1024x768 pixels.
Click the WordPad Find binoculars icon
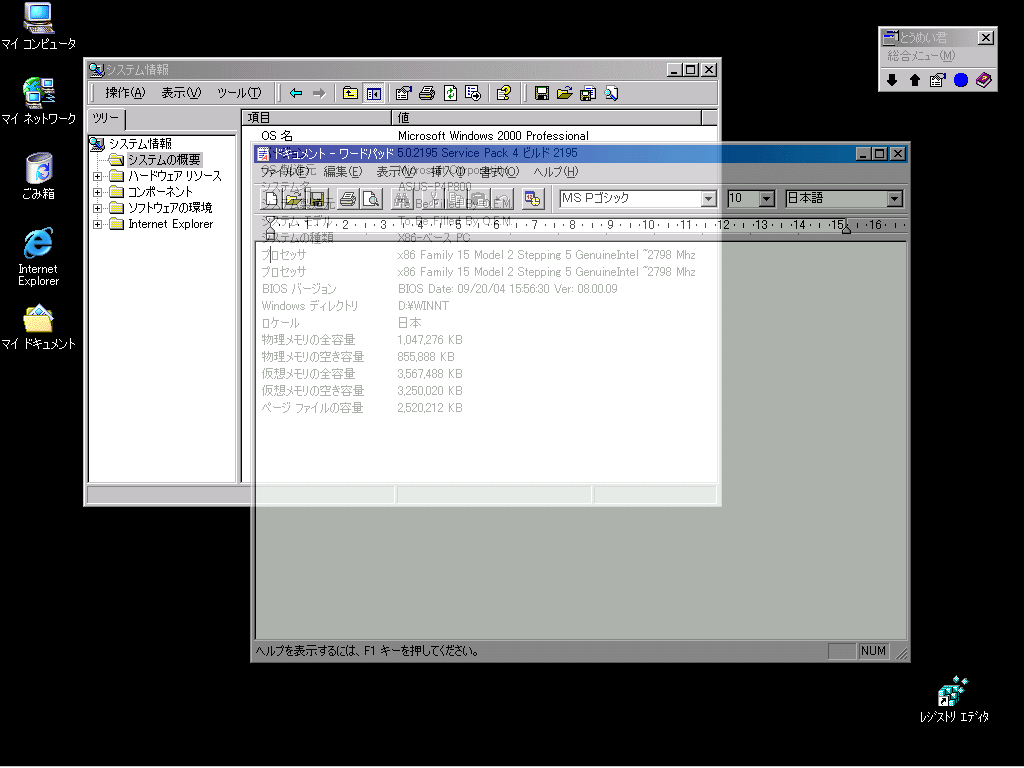coord(403,199)
